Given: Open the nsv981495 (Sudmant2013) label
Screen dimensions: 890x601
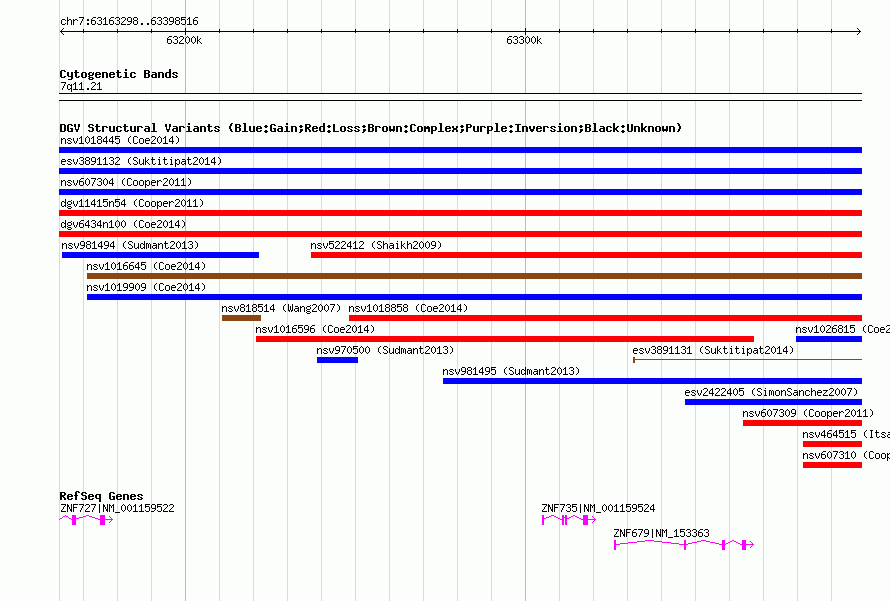Looking at the screenshot, I should [x=511, y=371].
